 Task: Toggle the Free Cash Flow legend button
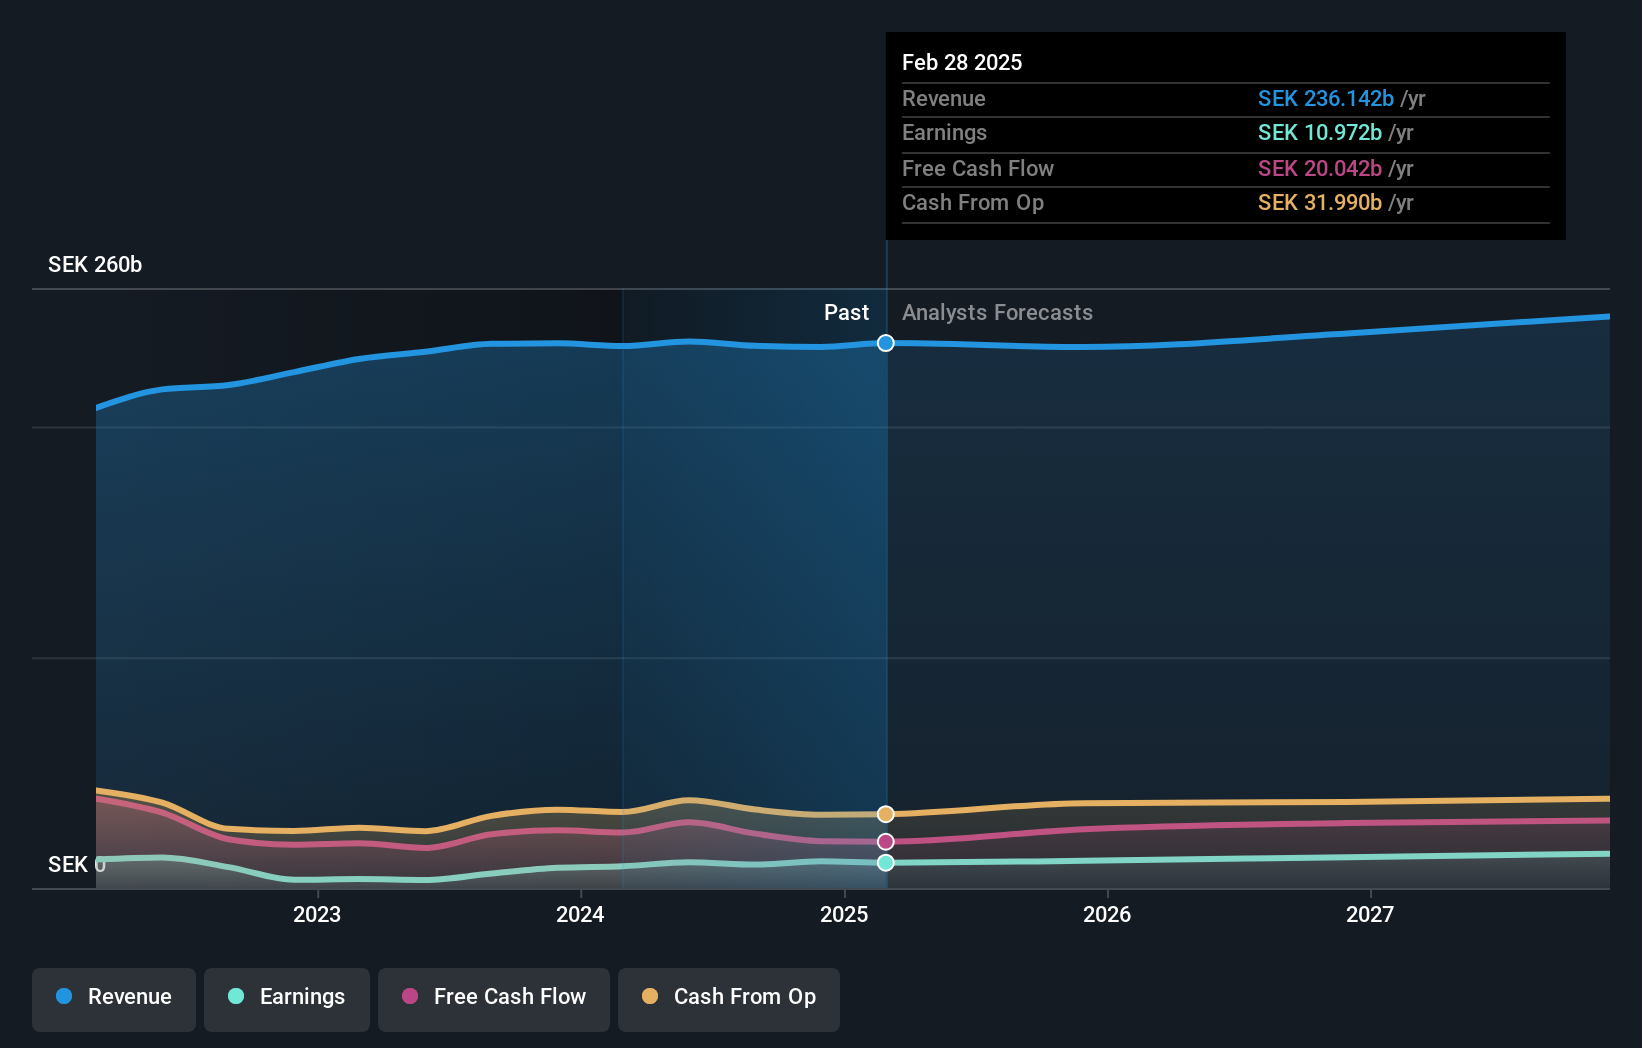tap(494, 999)
